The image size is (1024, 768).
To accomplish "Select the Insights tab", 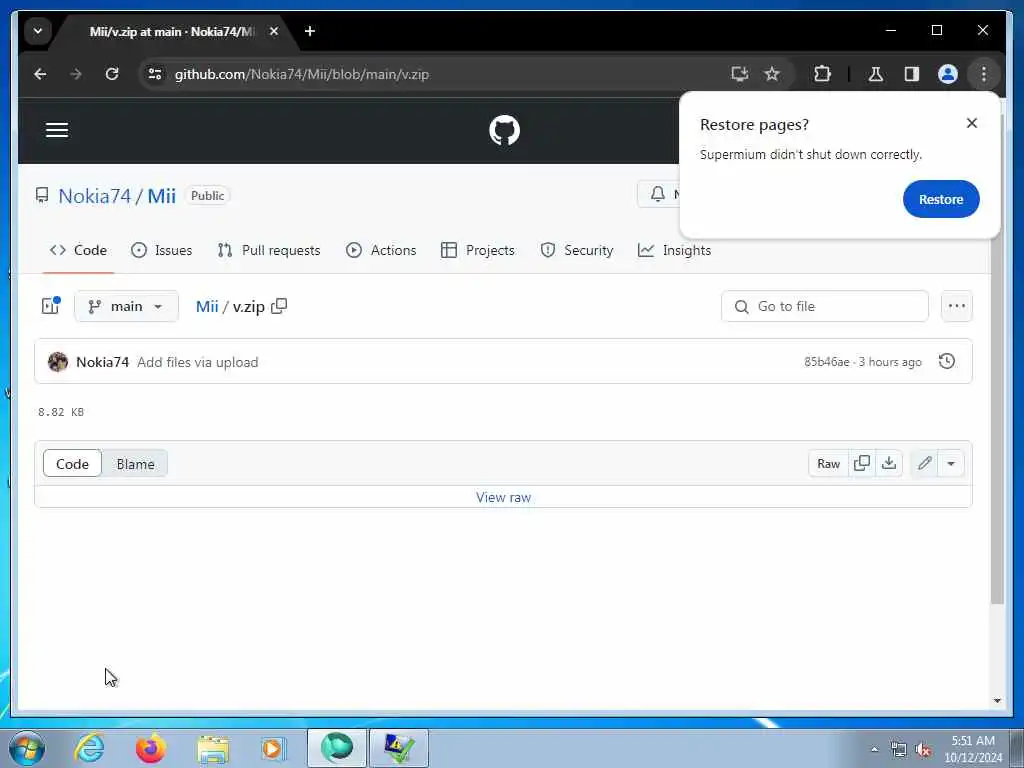I will coord(674,250).
